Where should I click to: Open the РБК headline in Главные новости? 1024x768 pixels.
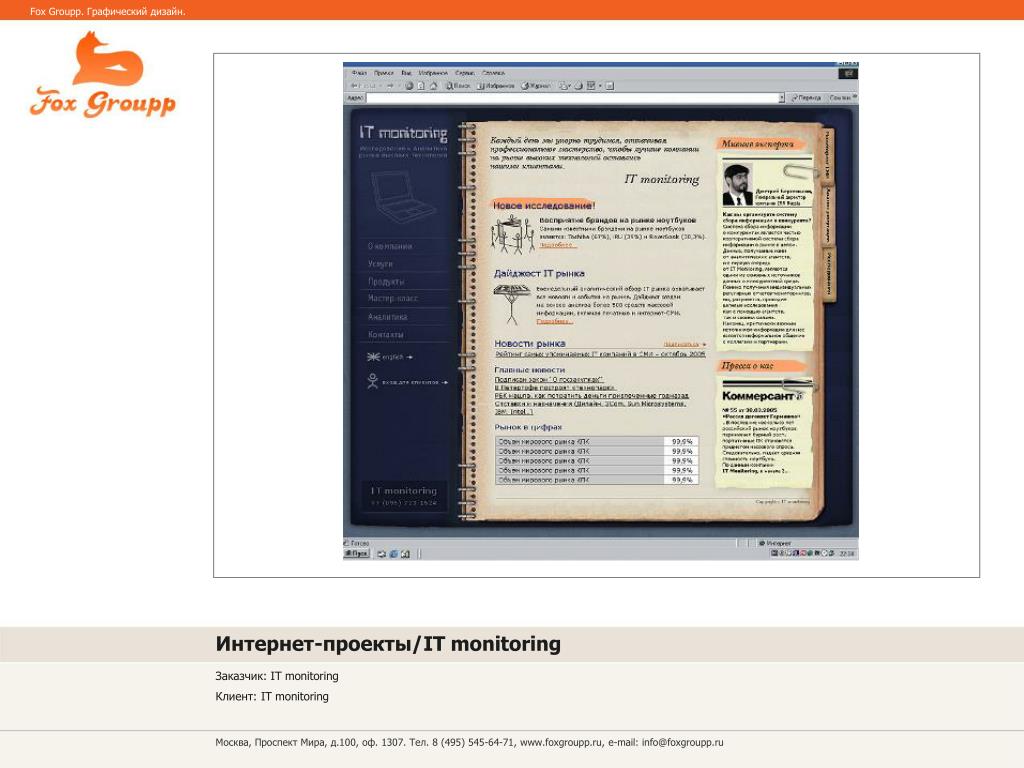tap(592, 396)
